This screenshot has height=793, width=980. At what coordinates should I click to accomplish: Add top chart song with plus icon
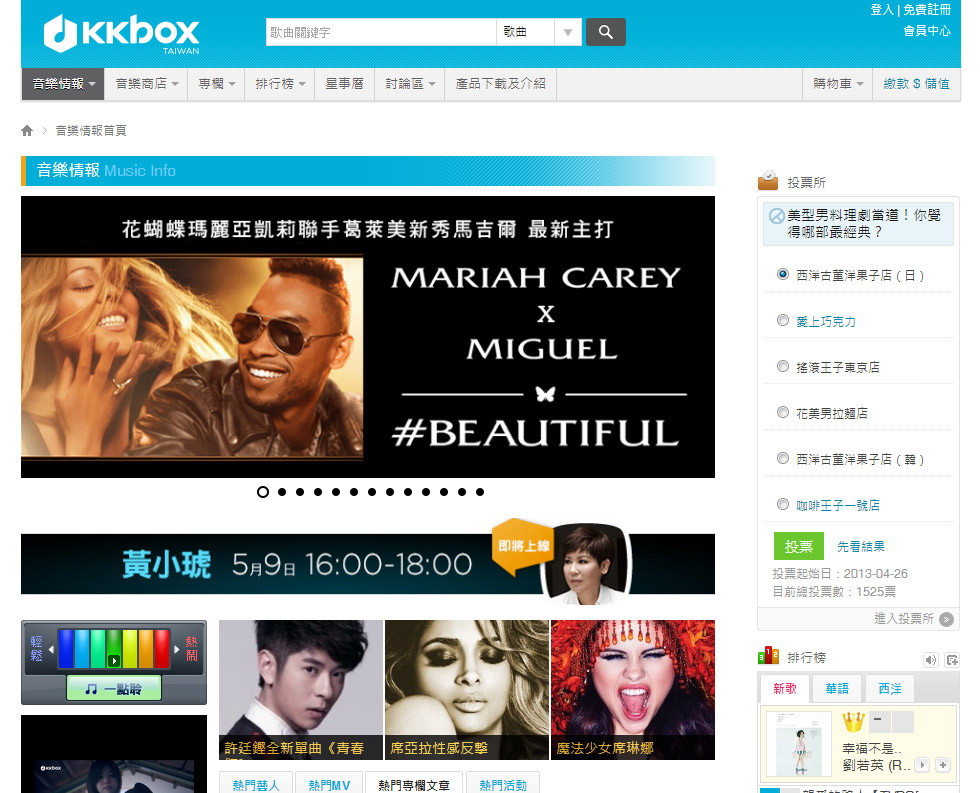tap(943, 765)
